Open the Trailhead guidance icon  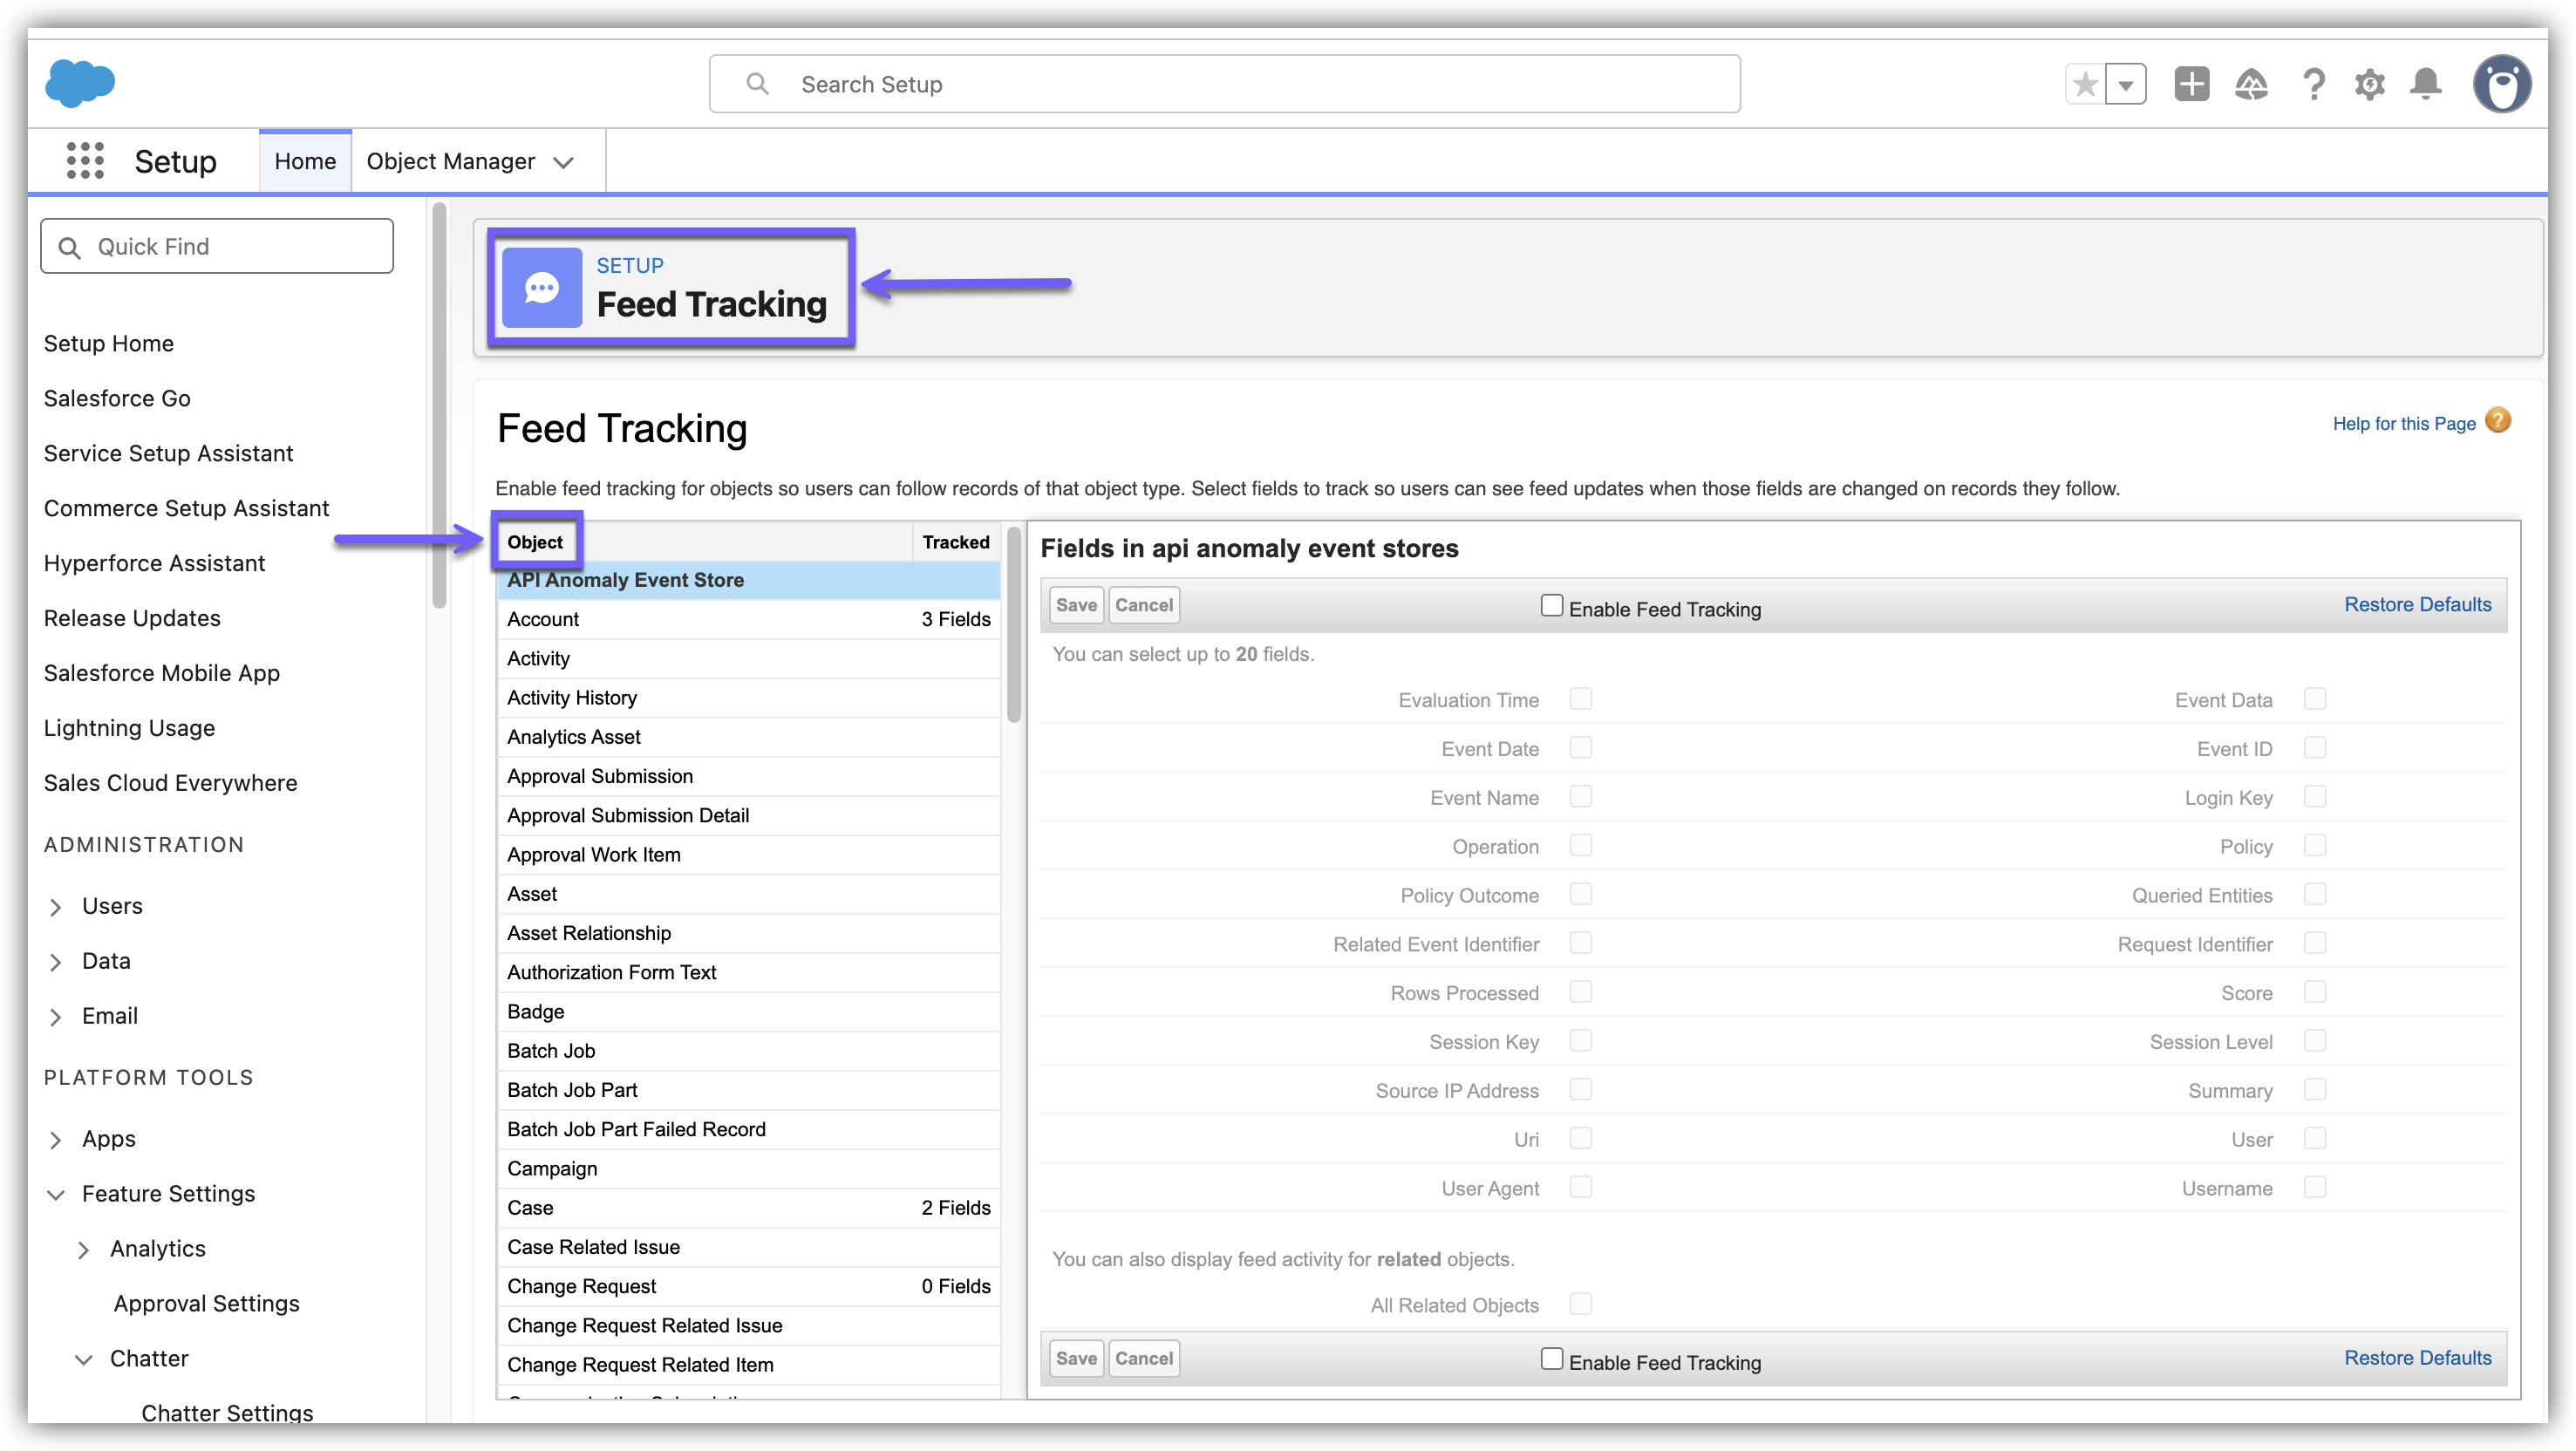(x=2251, y=84)
